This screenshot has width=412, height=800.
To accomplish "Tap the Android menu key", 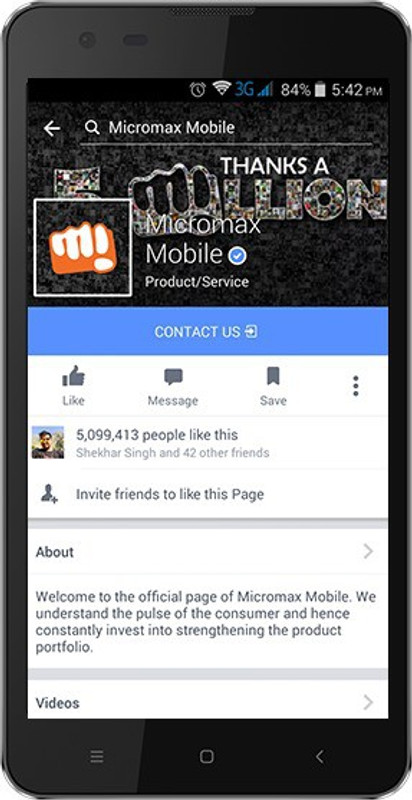I will pyautogui.click(x=97, y=757).
